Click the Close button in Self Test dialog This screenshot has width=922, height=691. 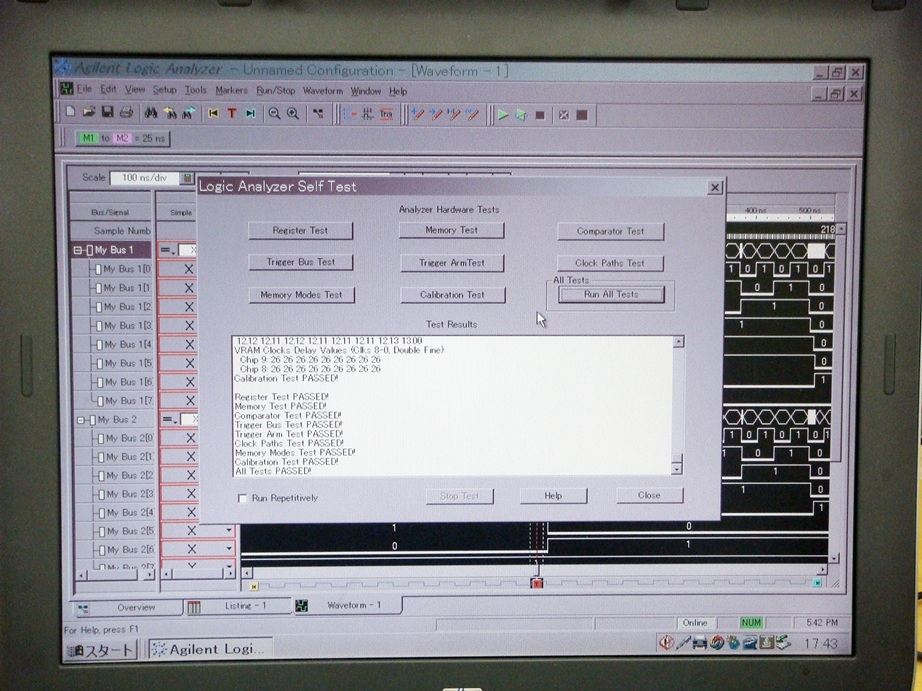[x=650, y=495]
